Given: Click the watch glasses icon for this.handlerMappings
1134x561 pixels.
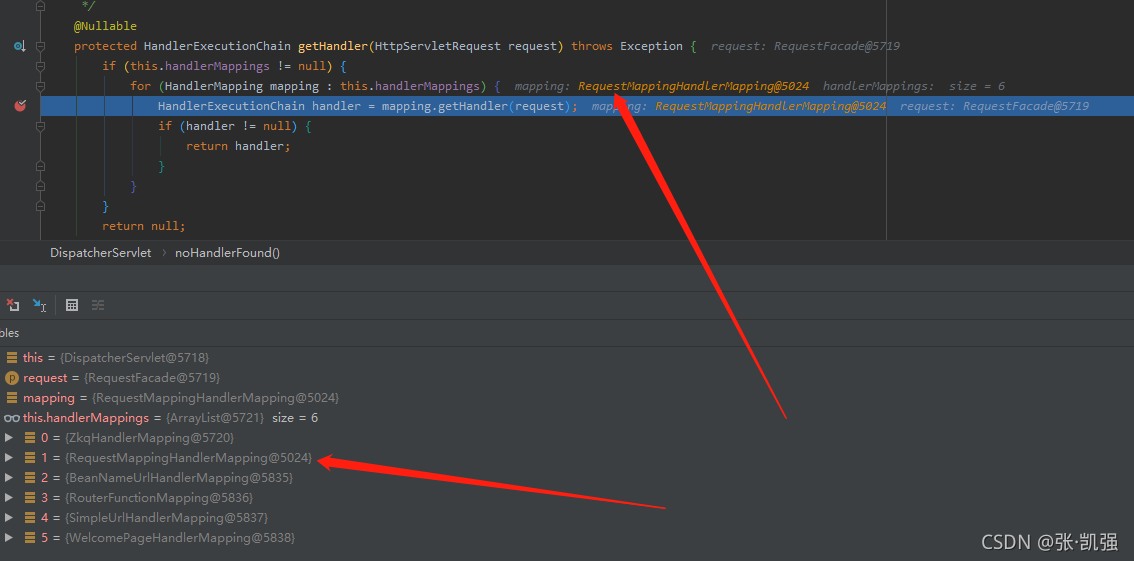Looking at the screenshot, I should pyautogui.click(x=12, y=418).
